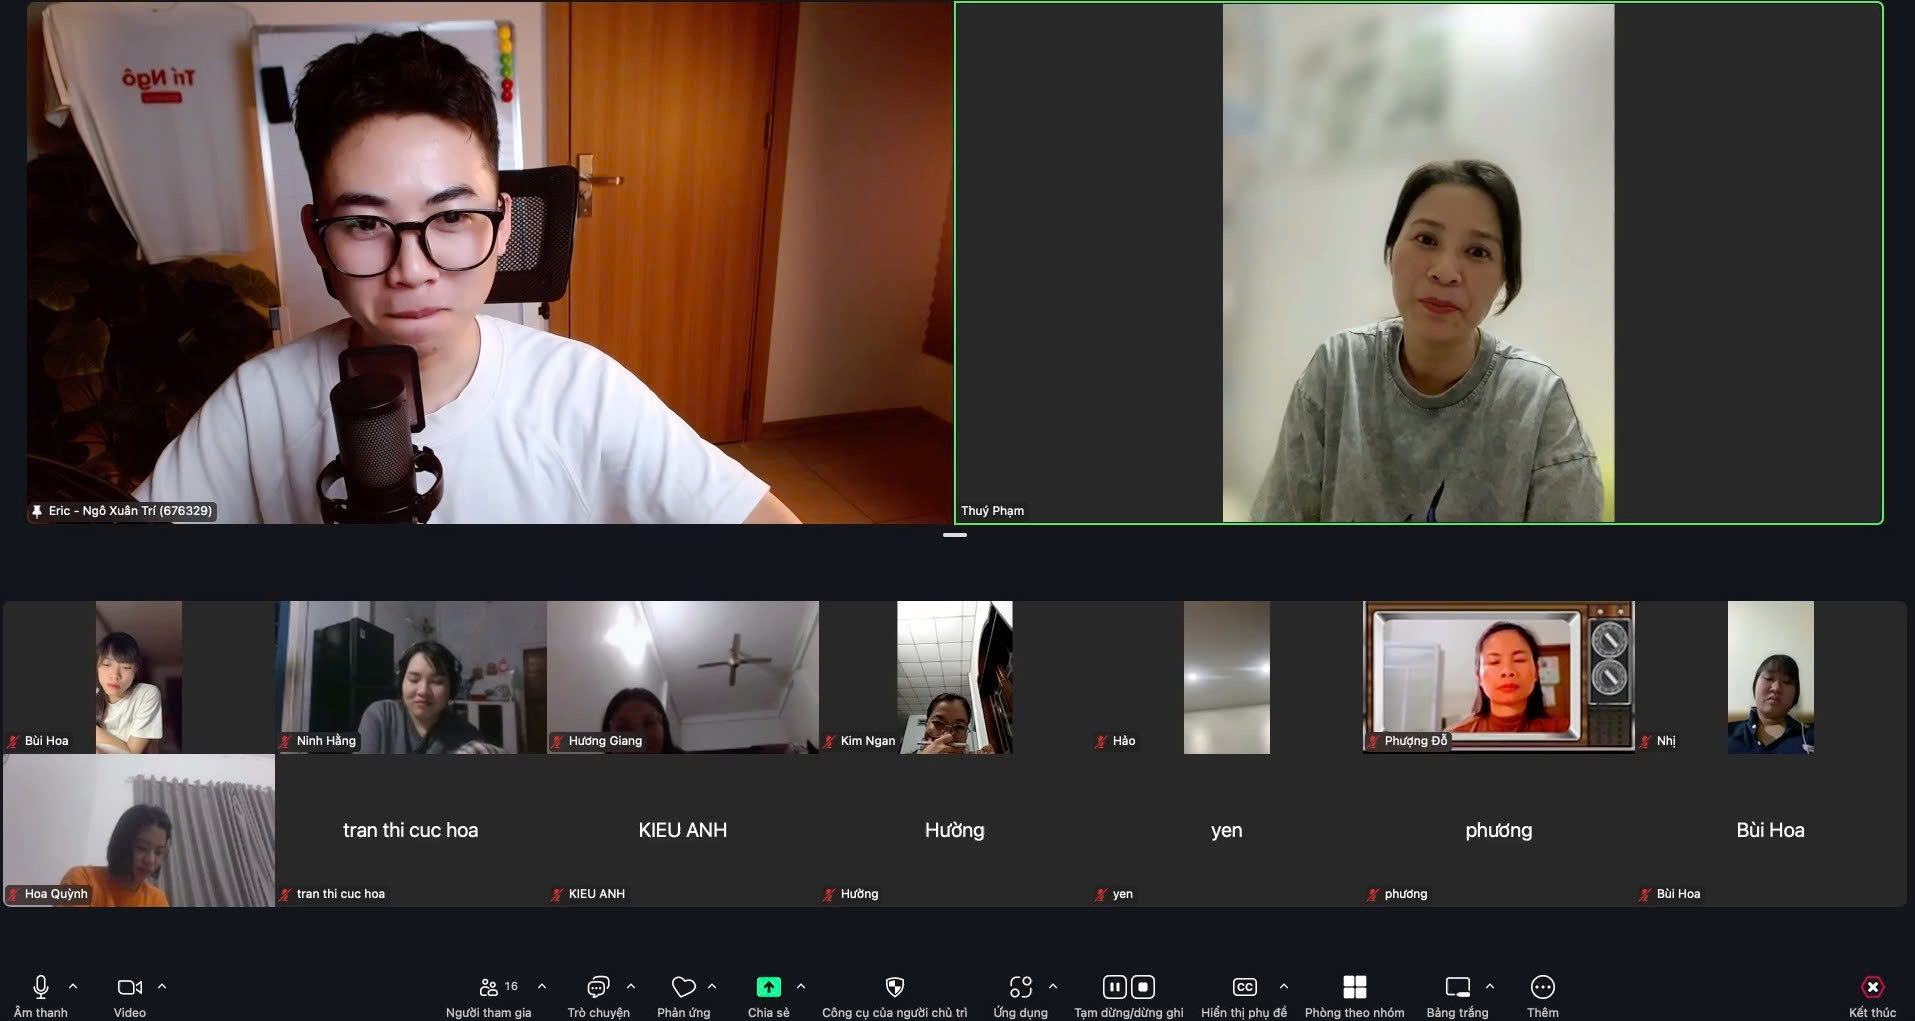The height and width of the screenshot is (1021, 1915).
Task: Pause the recording
Action: pyautogui.click(x=1114, y=988)
